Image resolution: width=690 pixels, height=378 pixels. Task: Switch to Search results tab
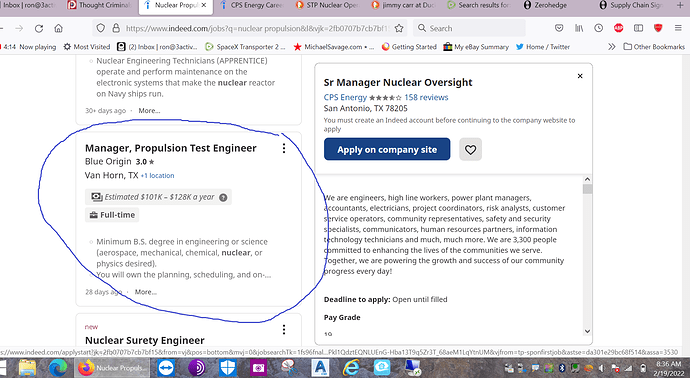click(x=479, y=5)
